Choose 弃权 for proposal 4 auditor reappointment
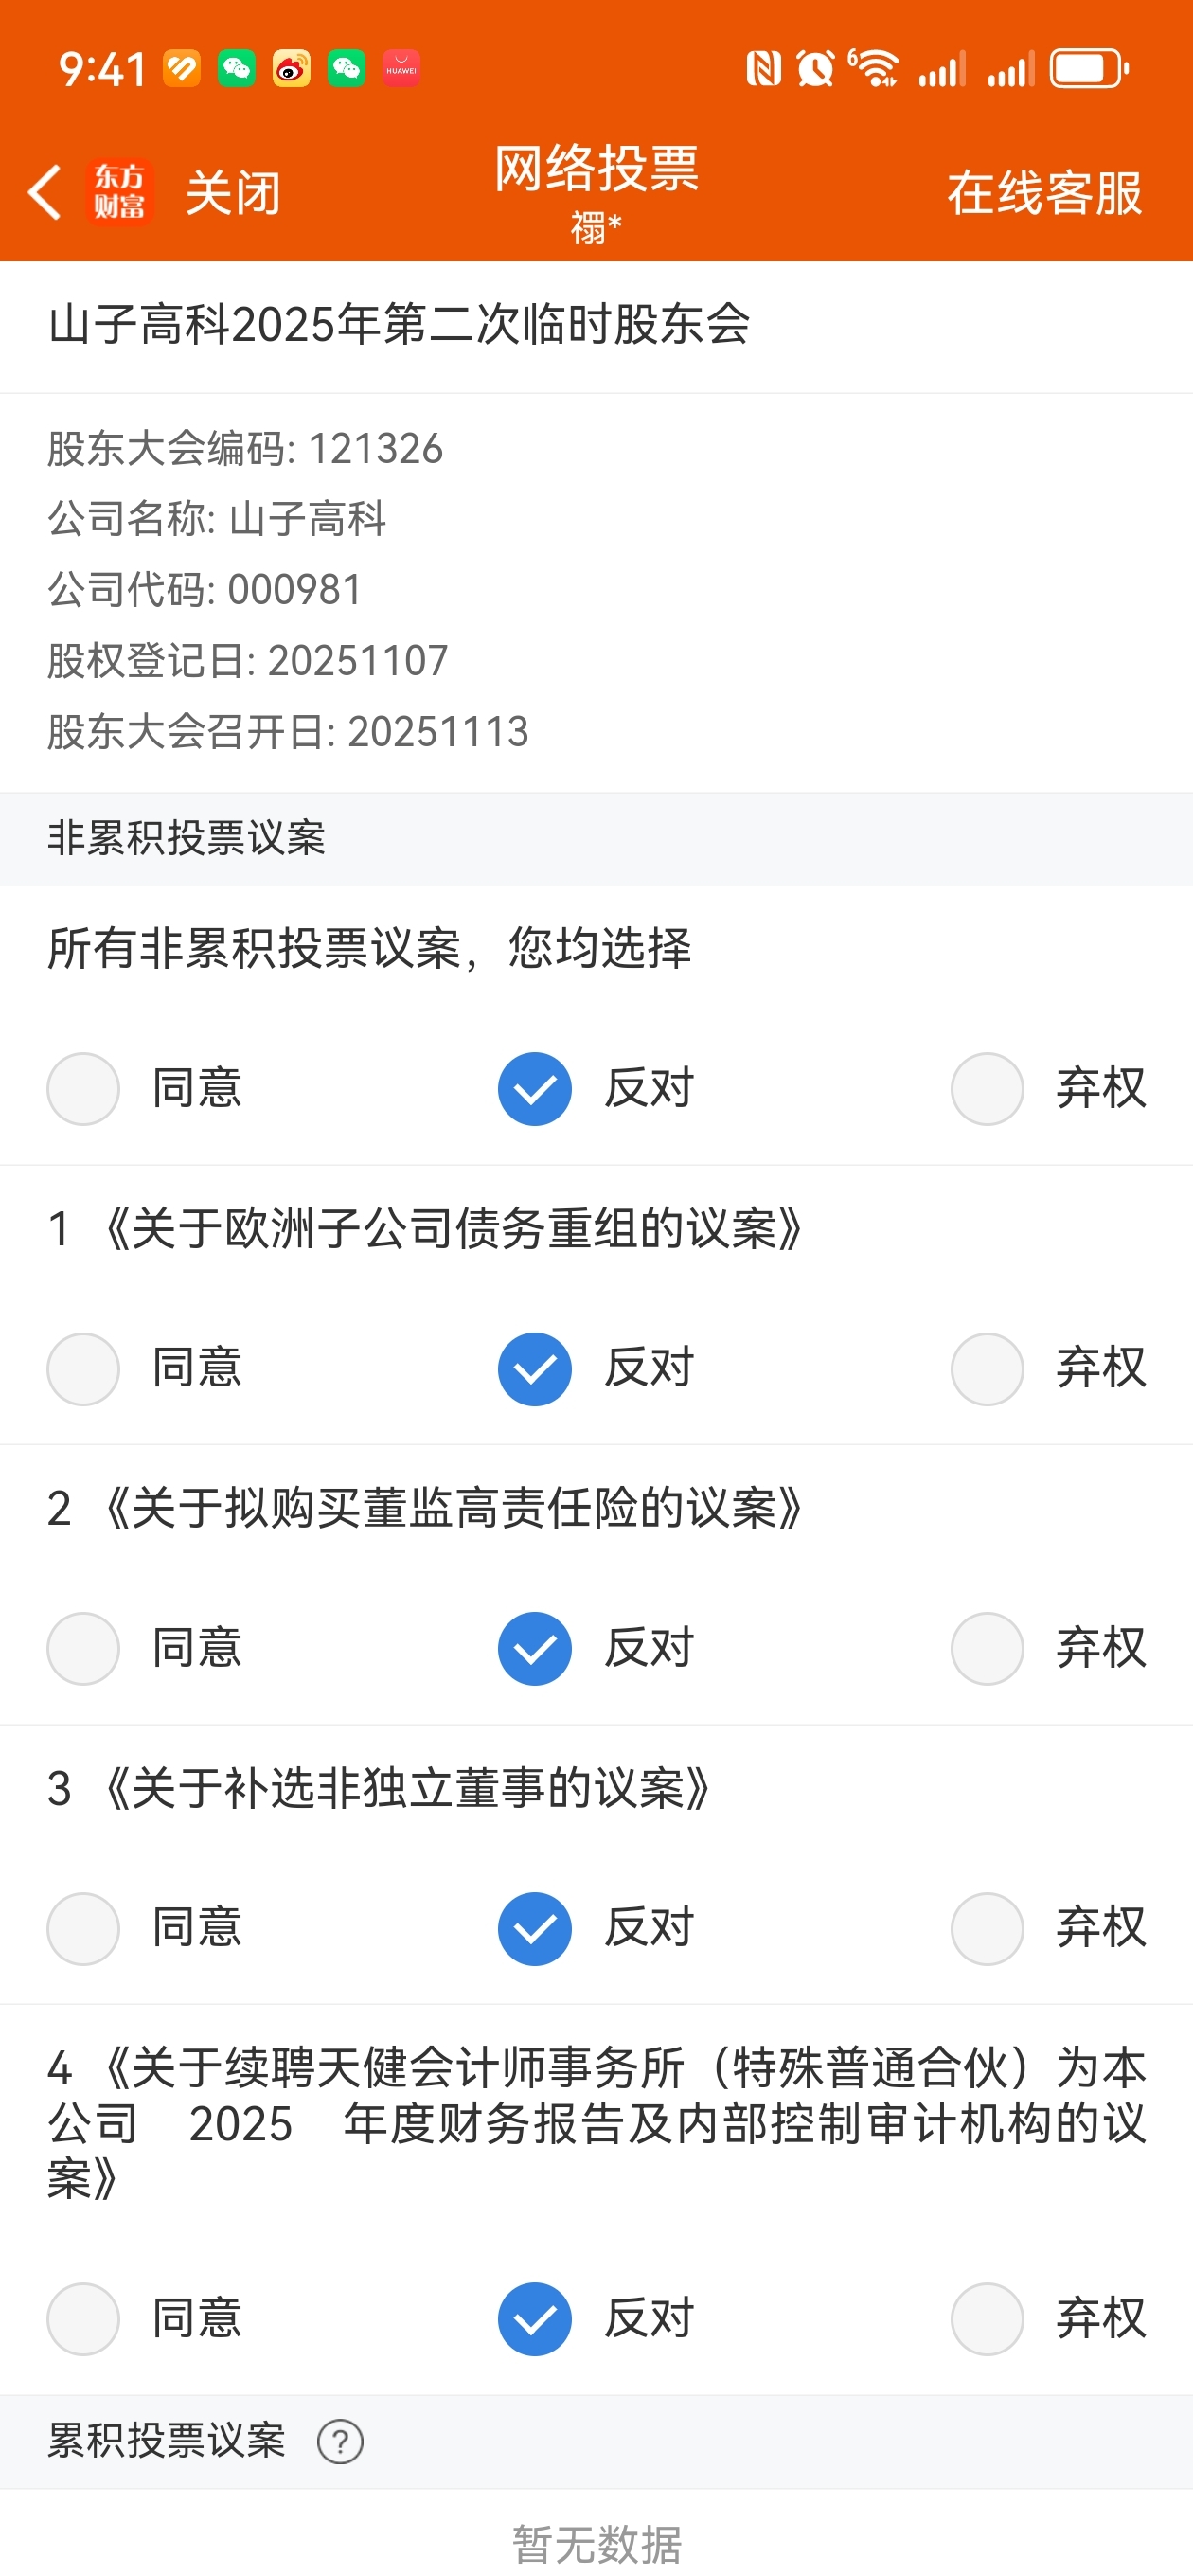 [x=987, y=2319]
